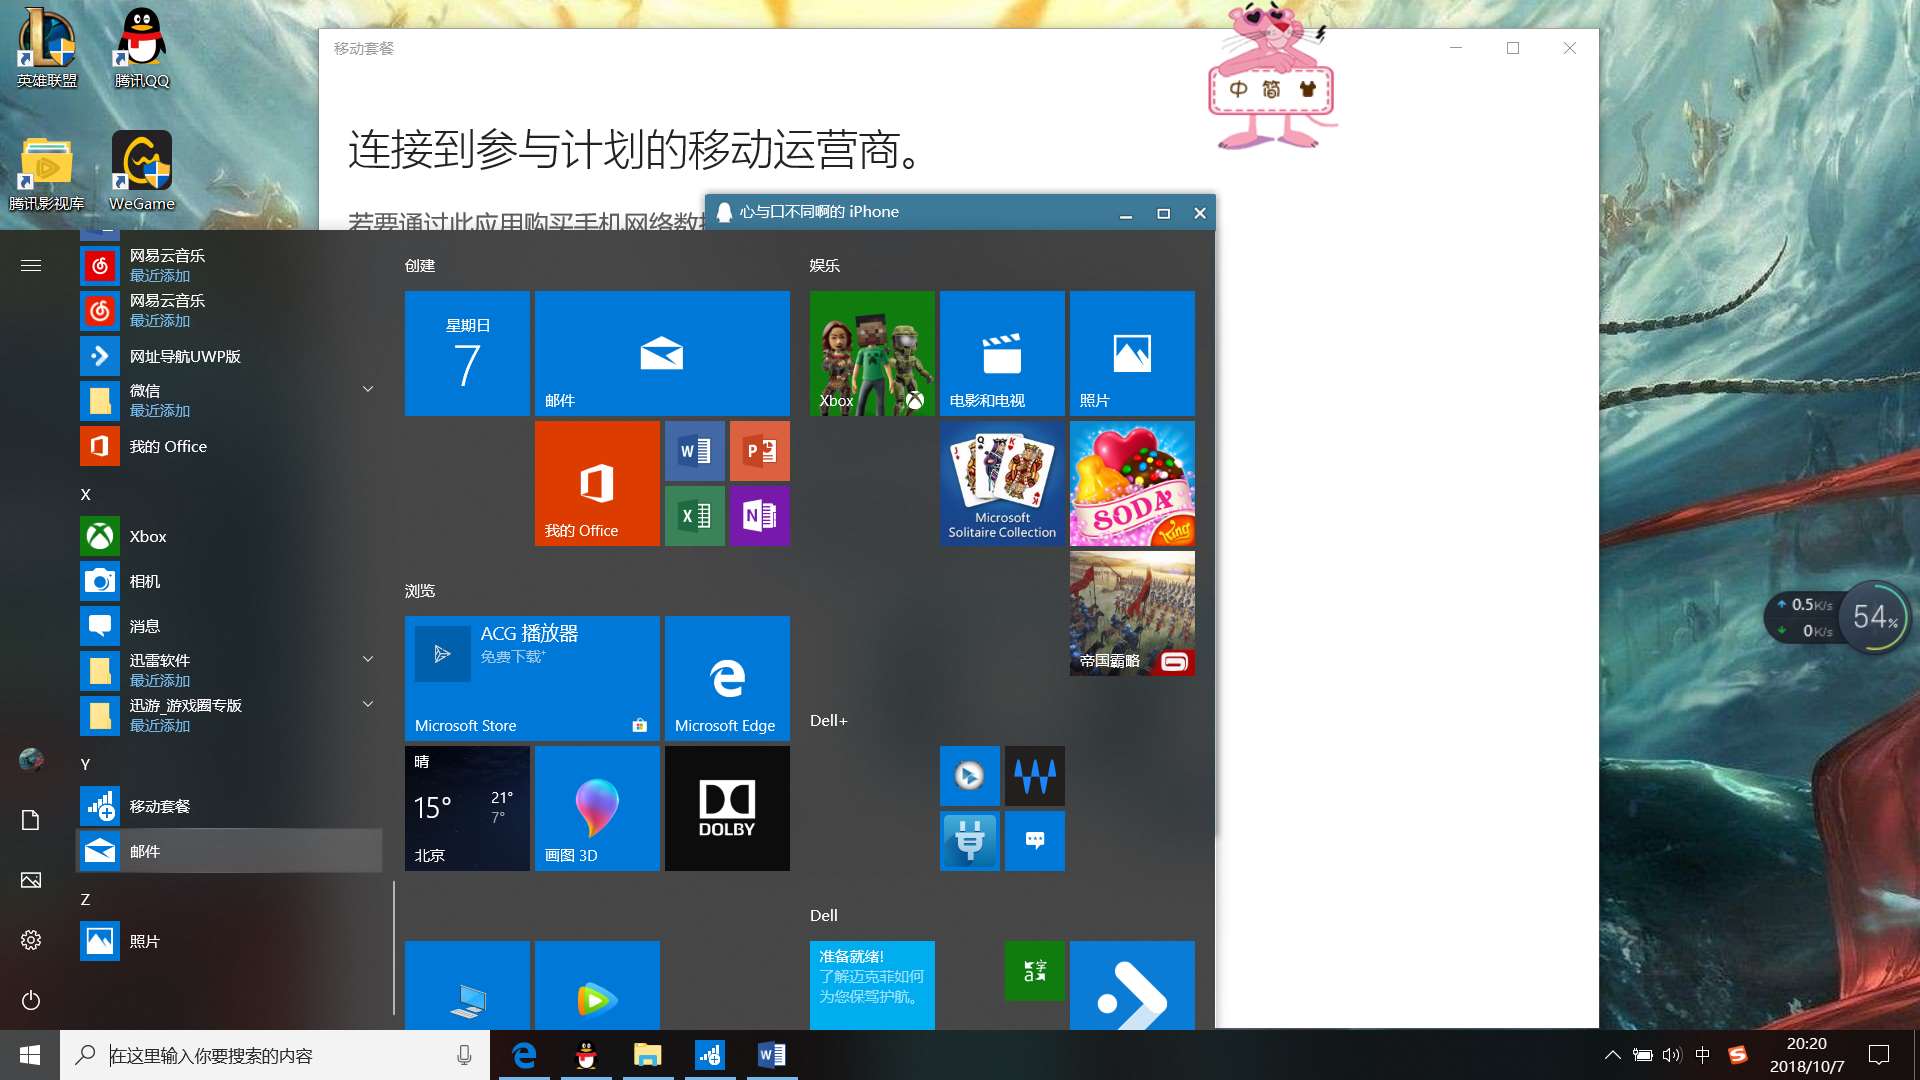Expand the 微信 folder in app list
The width and height of the screenshot is (1920, 1080).
click(x=368, y=389)
